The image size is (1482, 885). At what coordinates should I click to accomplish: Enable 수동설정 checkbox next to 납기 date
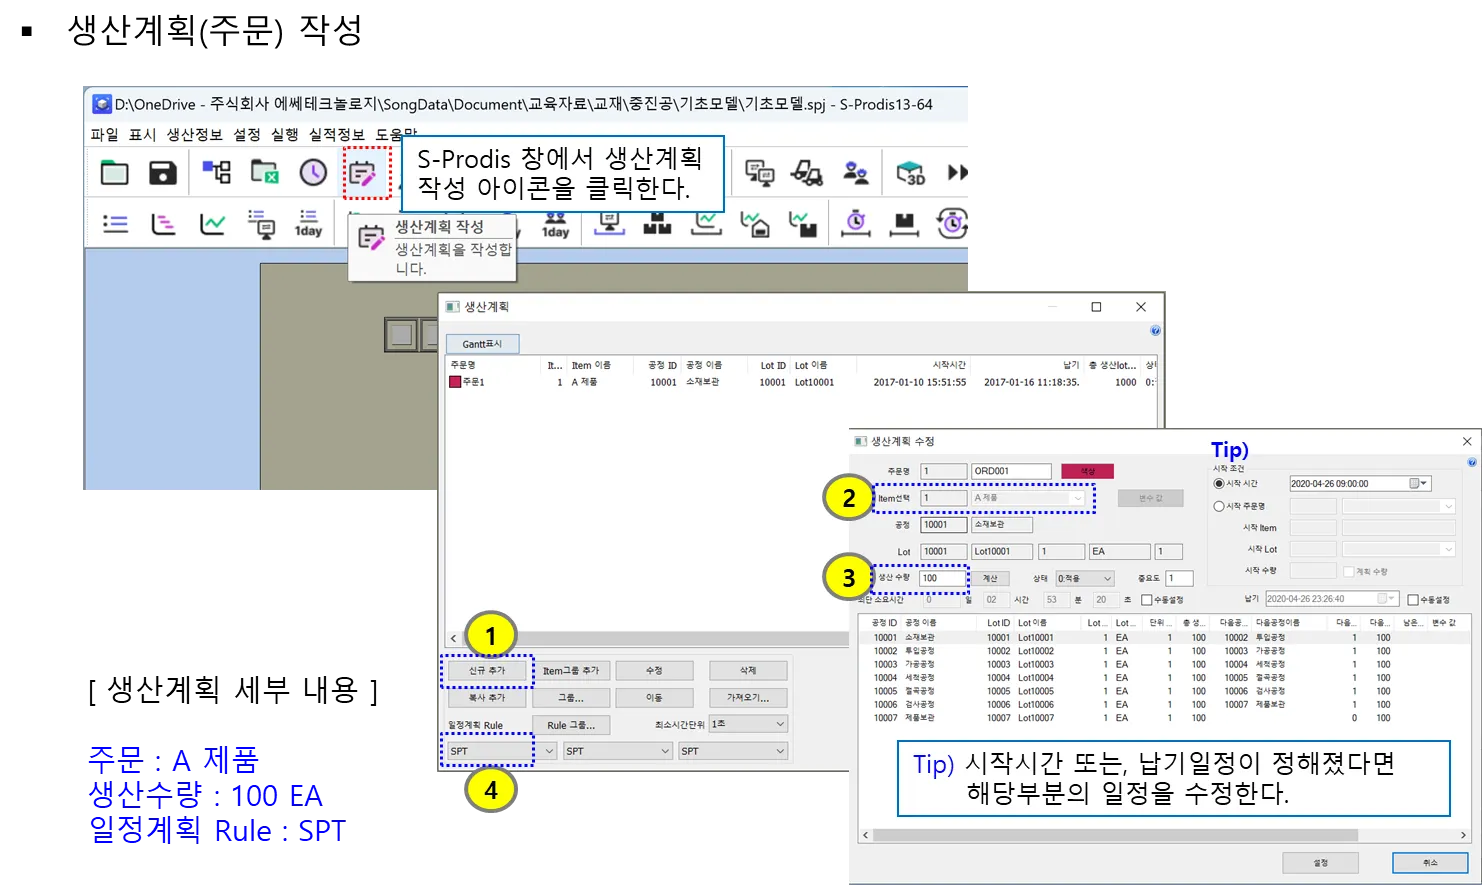(x=1413, y=600)
